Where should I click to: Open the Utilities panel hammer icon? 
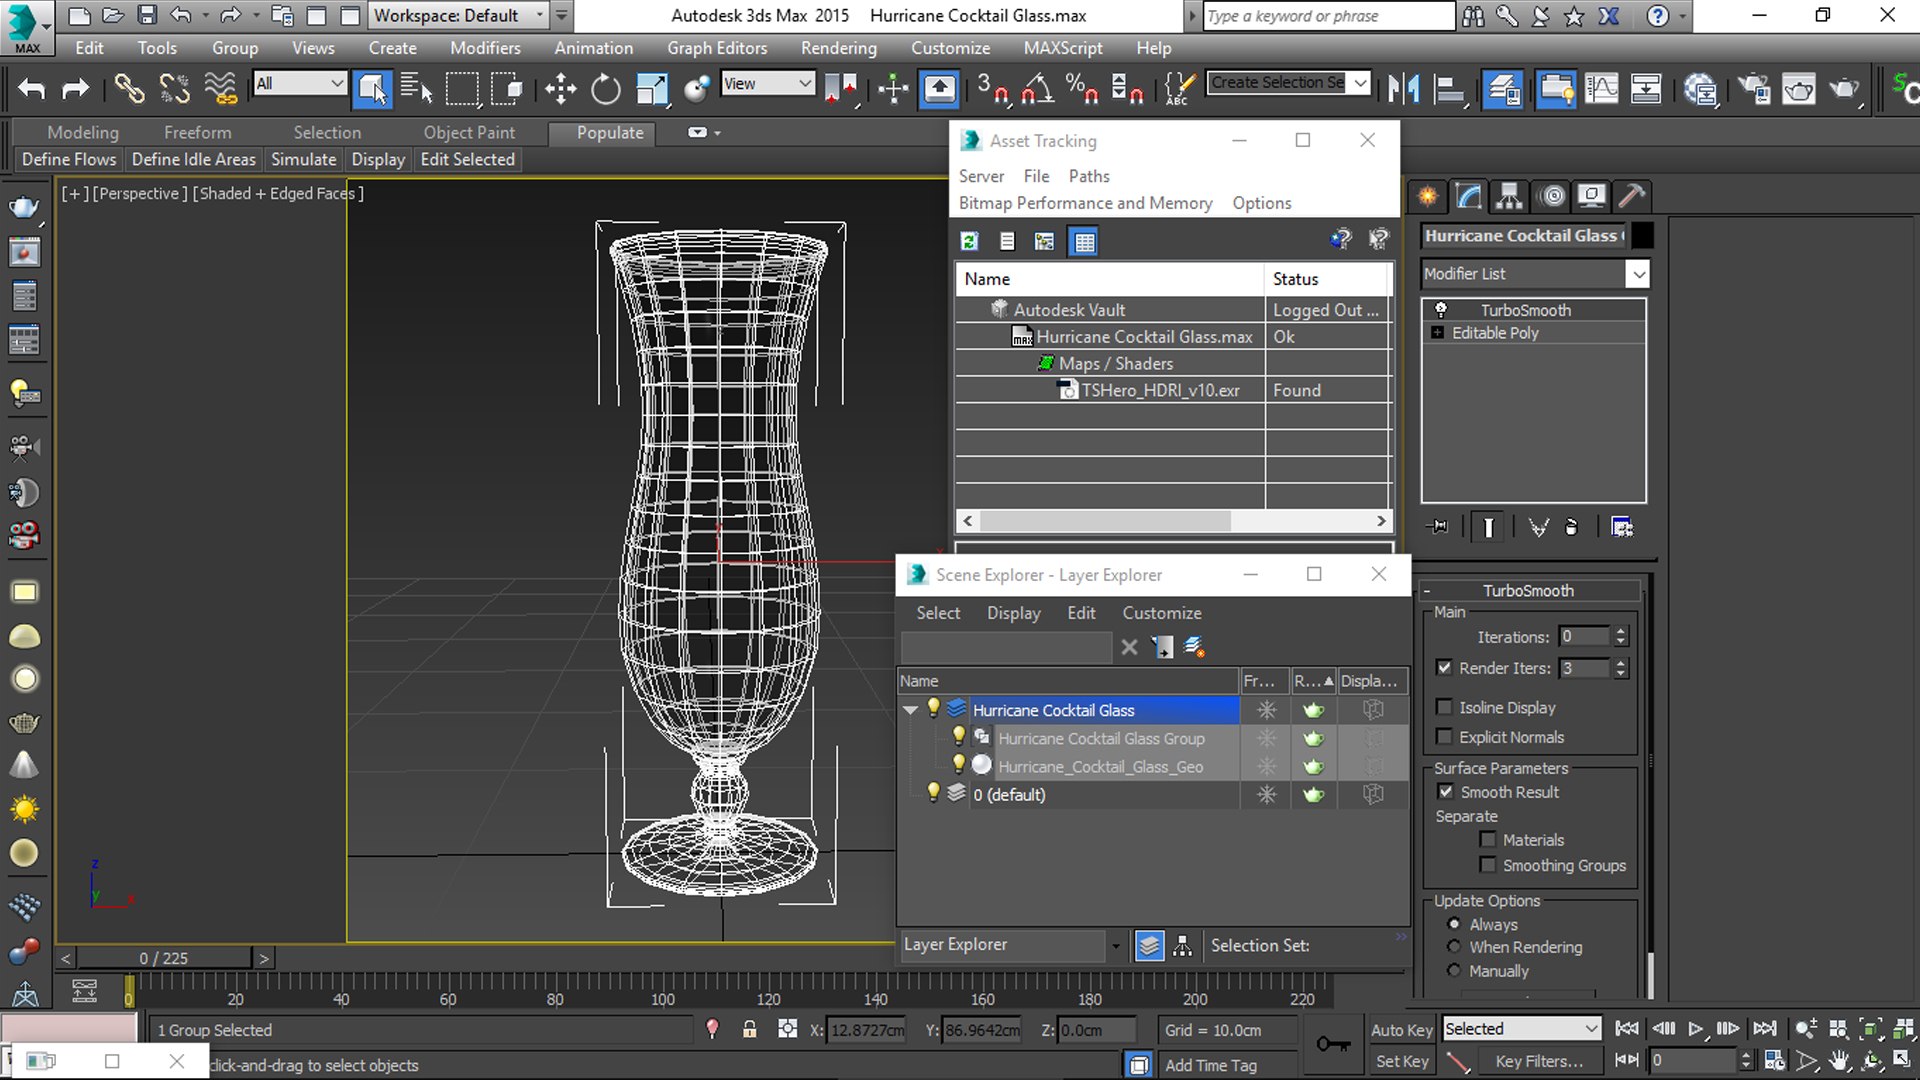(1632, 196)
